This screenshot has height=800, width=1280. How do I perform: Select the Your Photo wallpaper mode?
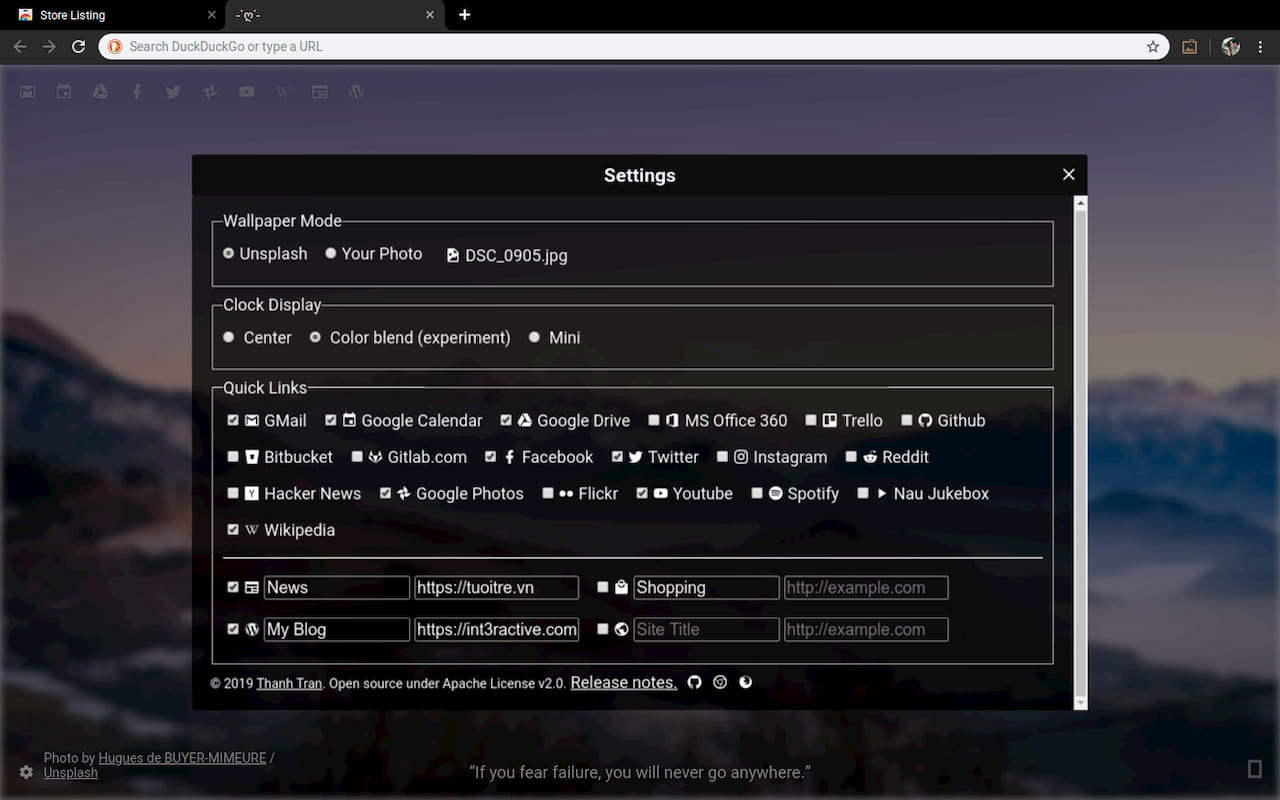point(331,254)
